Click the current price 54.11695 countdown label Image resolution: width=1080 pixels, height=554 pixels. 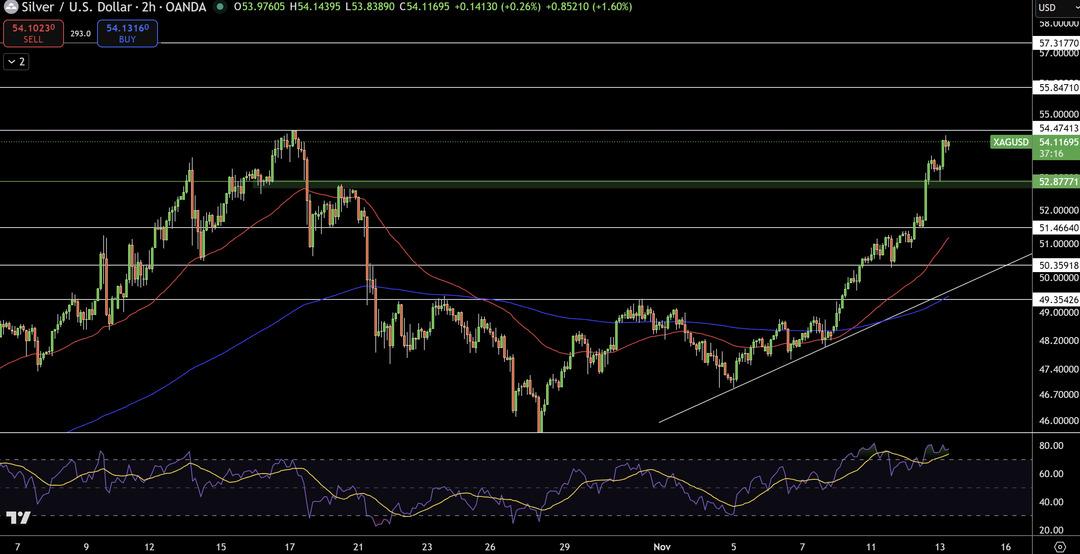[x=1057, y=148]
